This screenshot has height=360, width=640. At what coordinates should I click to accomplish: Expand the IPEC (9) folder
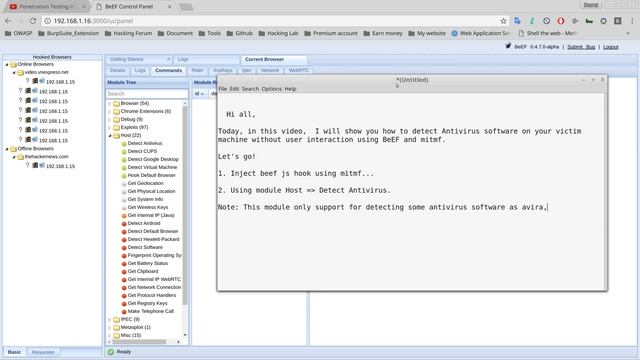tap(109, 319)
